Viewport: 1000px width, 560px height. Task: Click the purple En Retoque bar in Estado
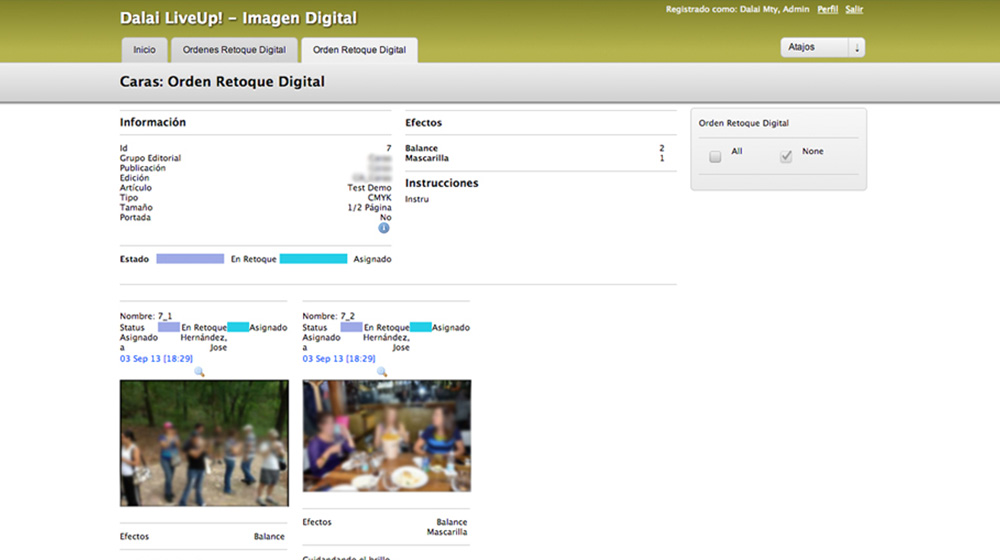coord(190,259)
